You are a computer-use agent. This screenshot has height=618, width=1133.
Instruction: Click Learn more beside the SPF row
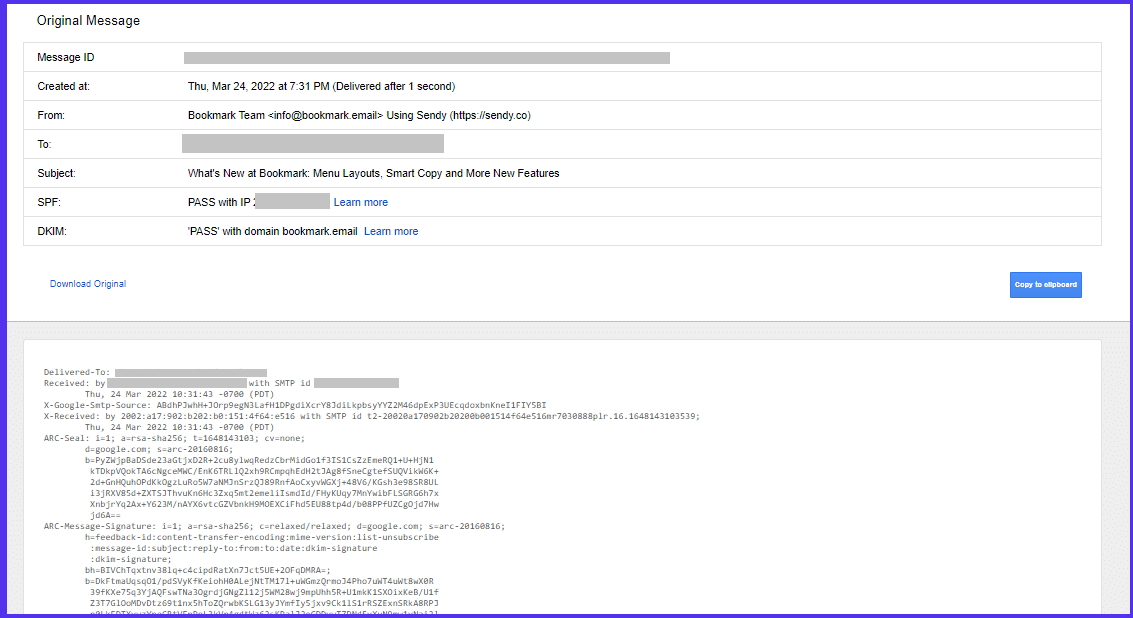360,201
